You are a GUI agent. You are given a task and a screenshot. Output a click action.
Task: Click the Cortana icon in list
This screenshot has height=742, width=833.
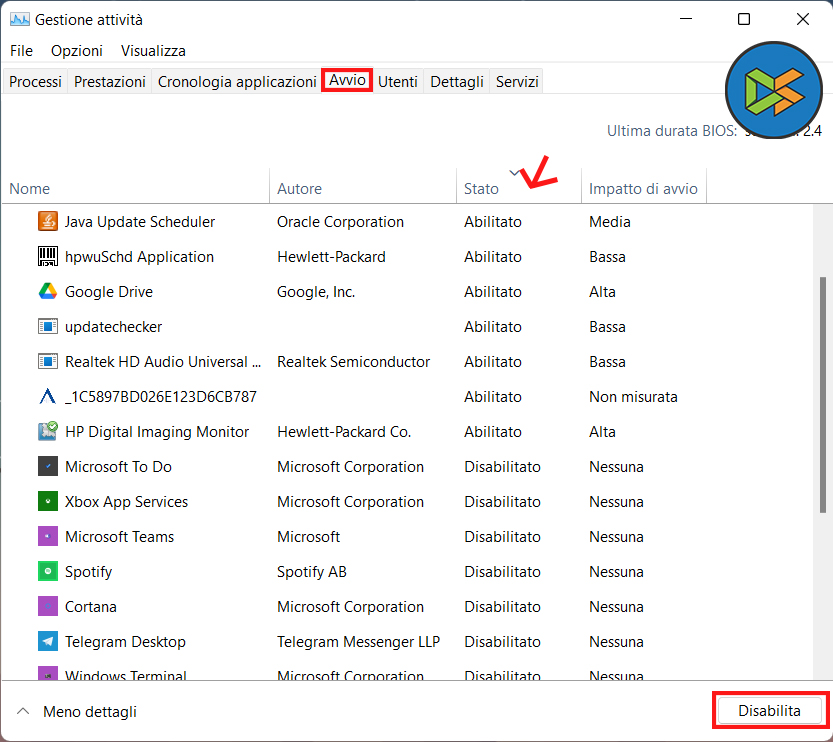click(x=48, y=607)
